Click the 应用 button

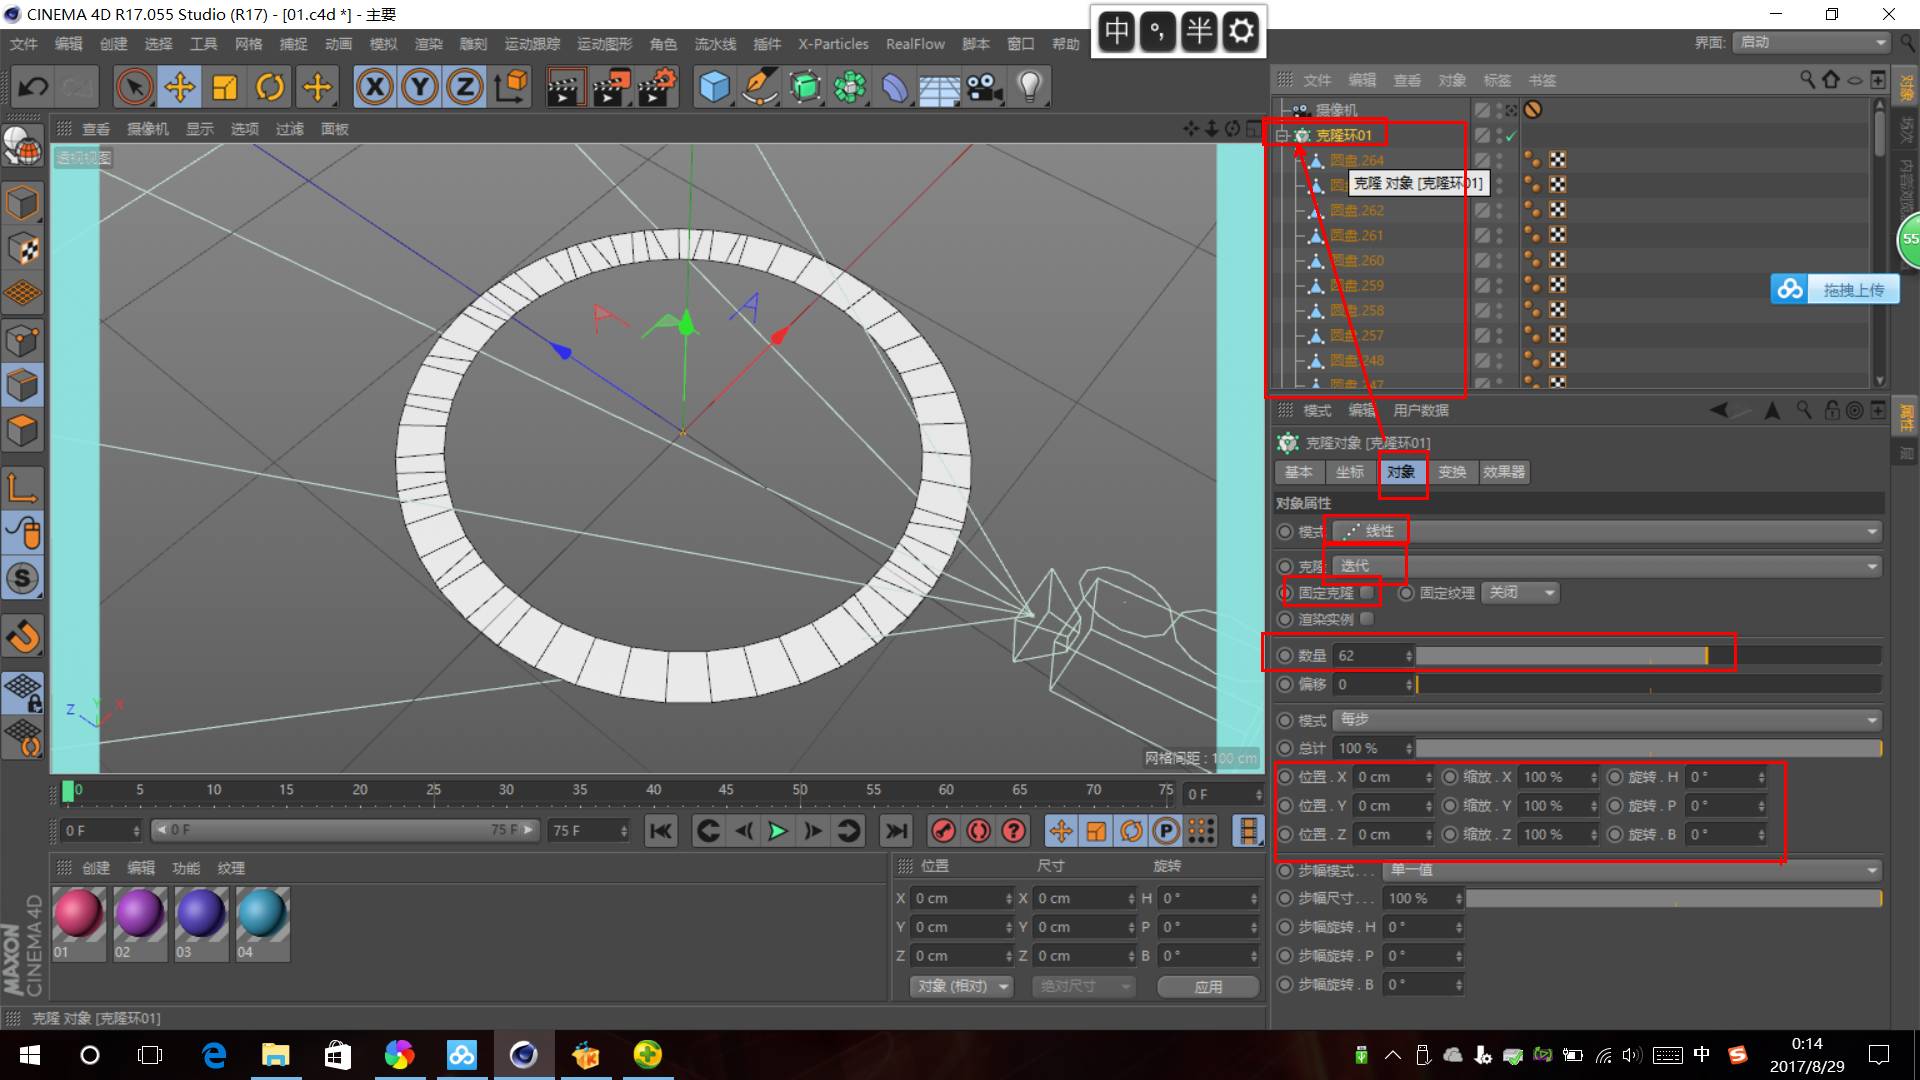coord(1208,986)
